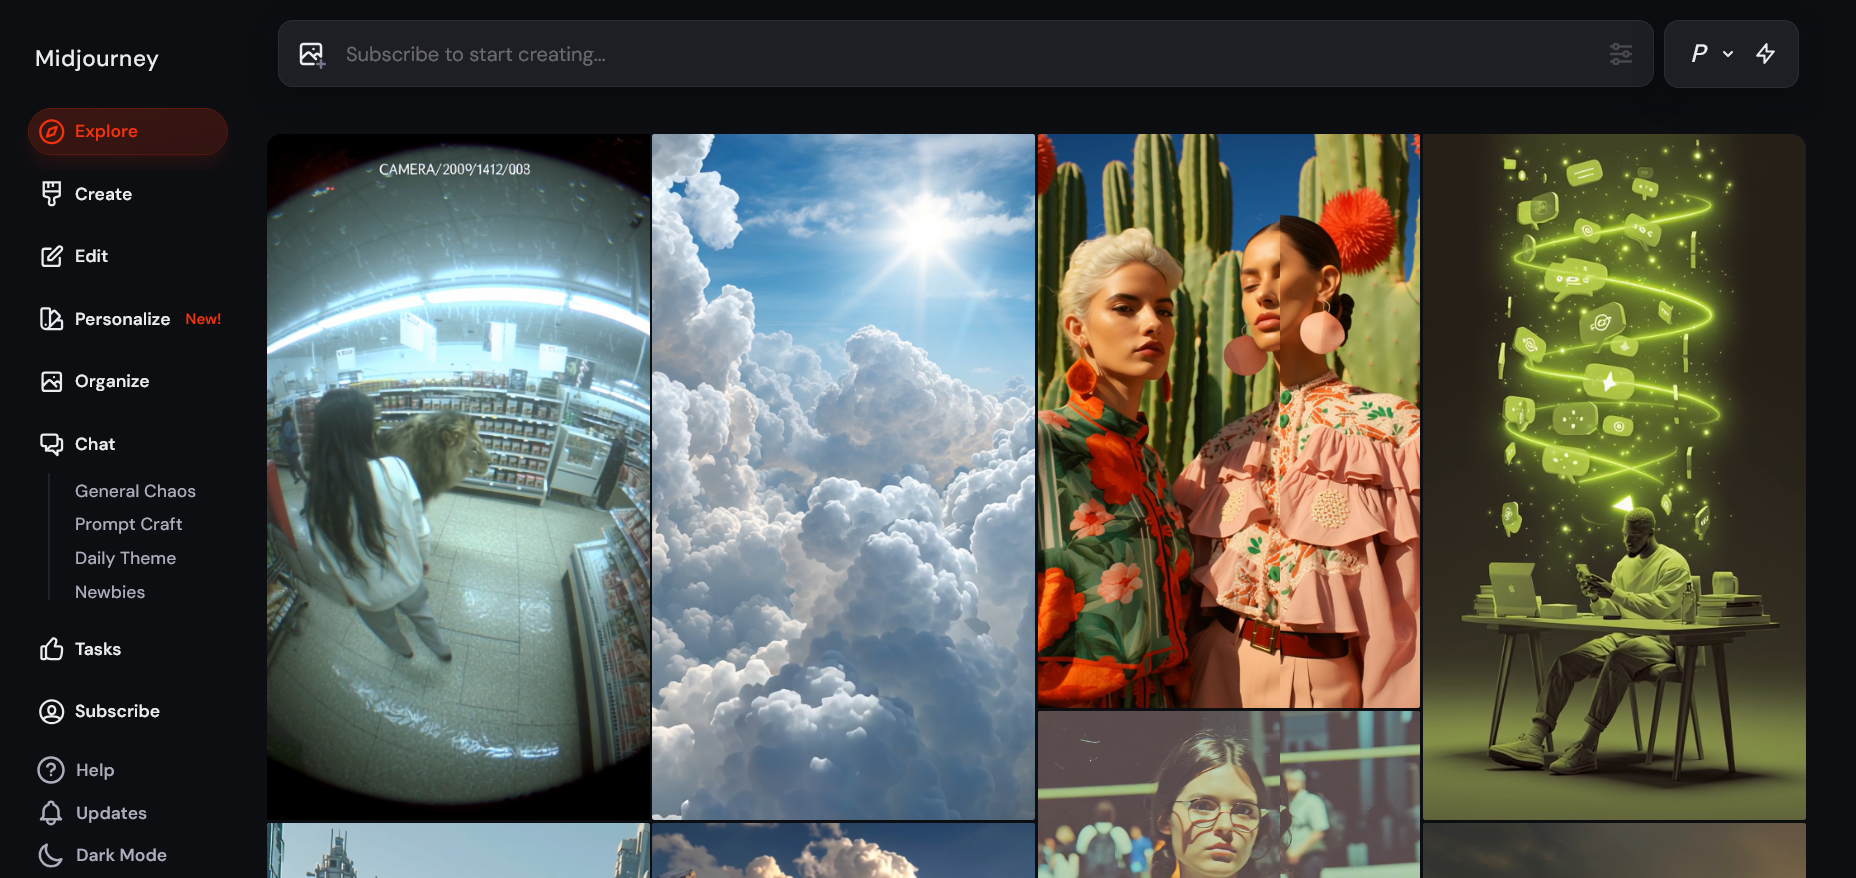Open the two women with cacti image

1229,421
